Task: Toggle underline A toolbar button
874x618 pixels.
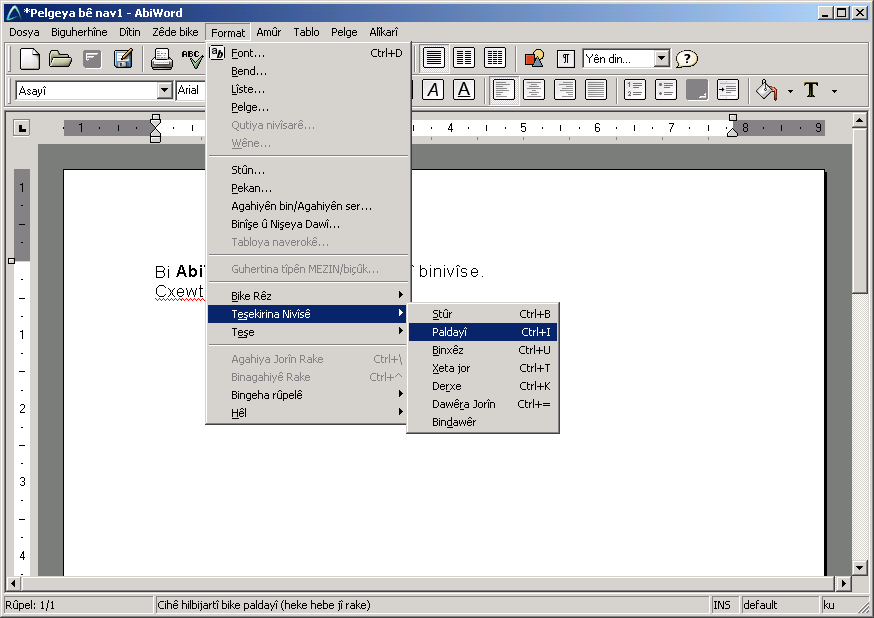Action: point(464,90)
